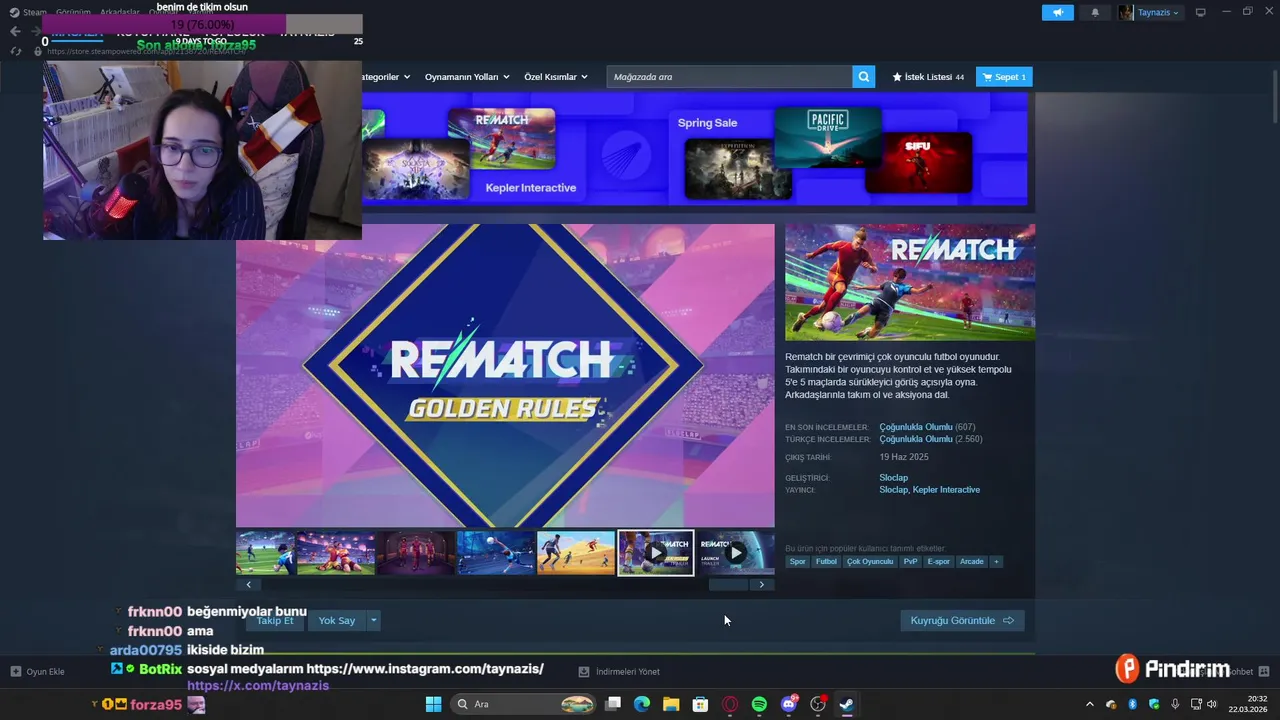Click release date 19 Haz 2025
The height and width of the screenshot is (720, 1280).
[904, 457]
